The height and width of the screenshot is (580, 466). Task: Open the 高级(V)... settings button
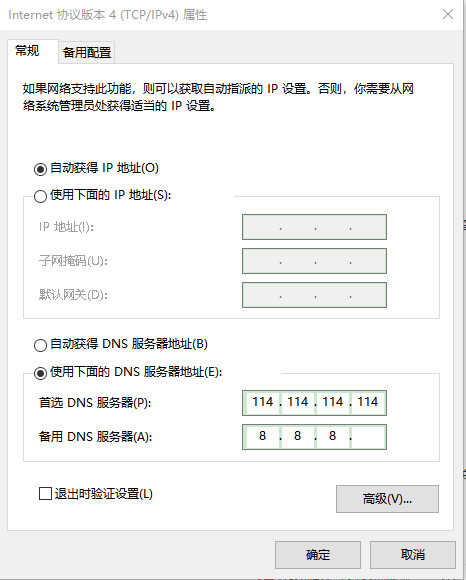387,499
